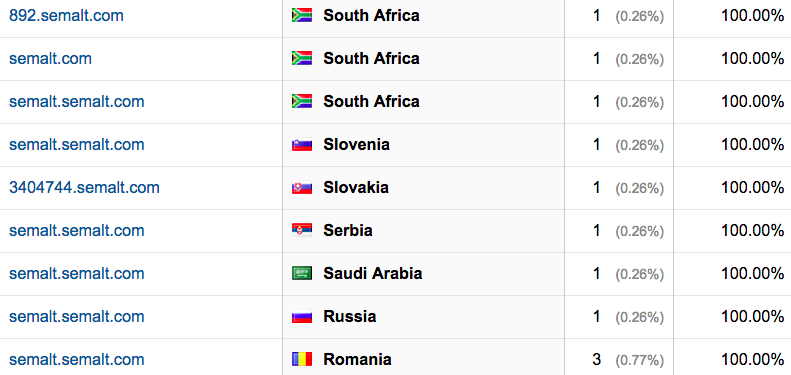The height and width of the screenshot is (375, 791).
Task: Follow semalt.semalt.com link in Saudi Arabia row
Action: click(x=77, y=274)
